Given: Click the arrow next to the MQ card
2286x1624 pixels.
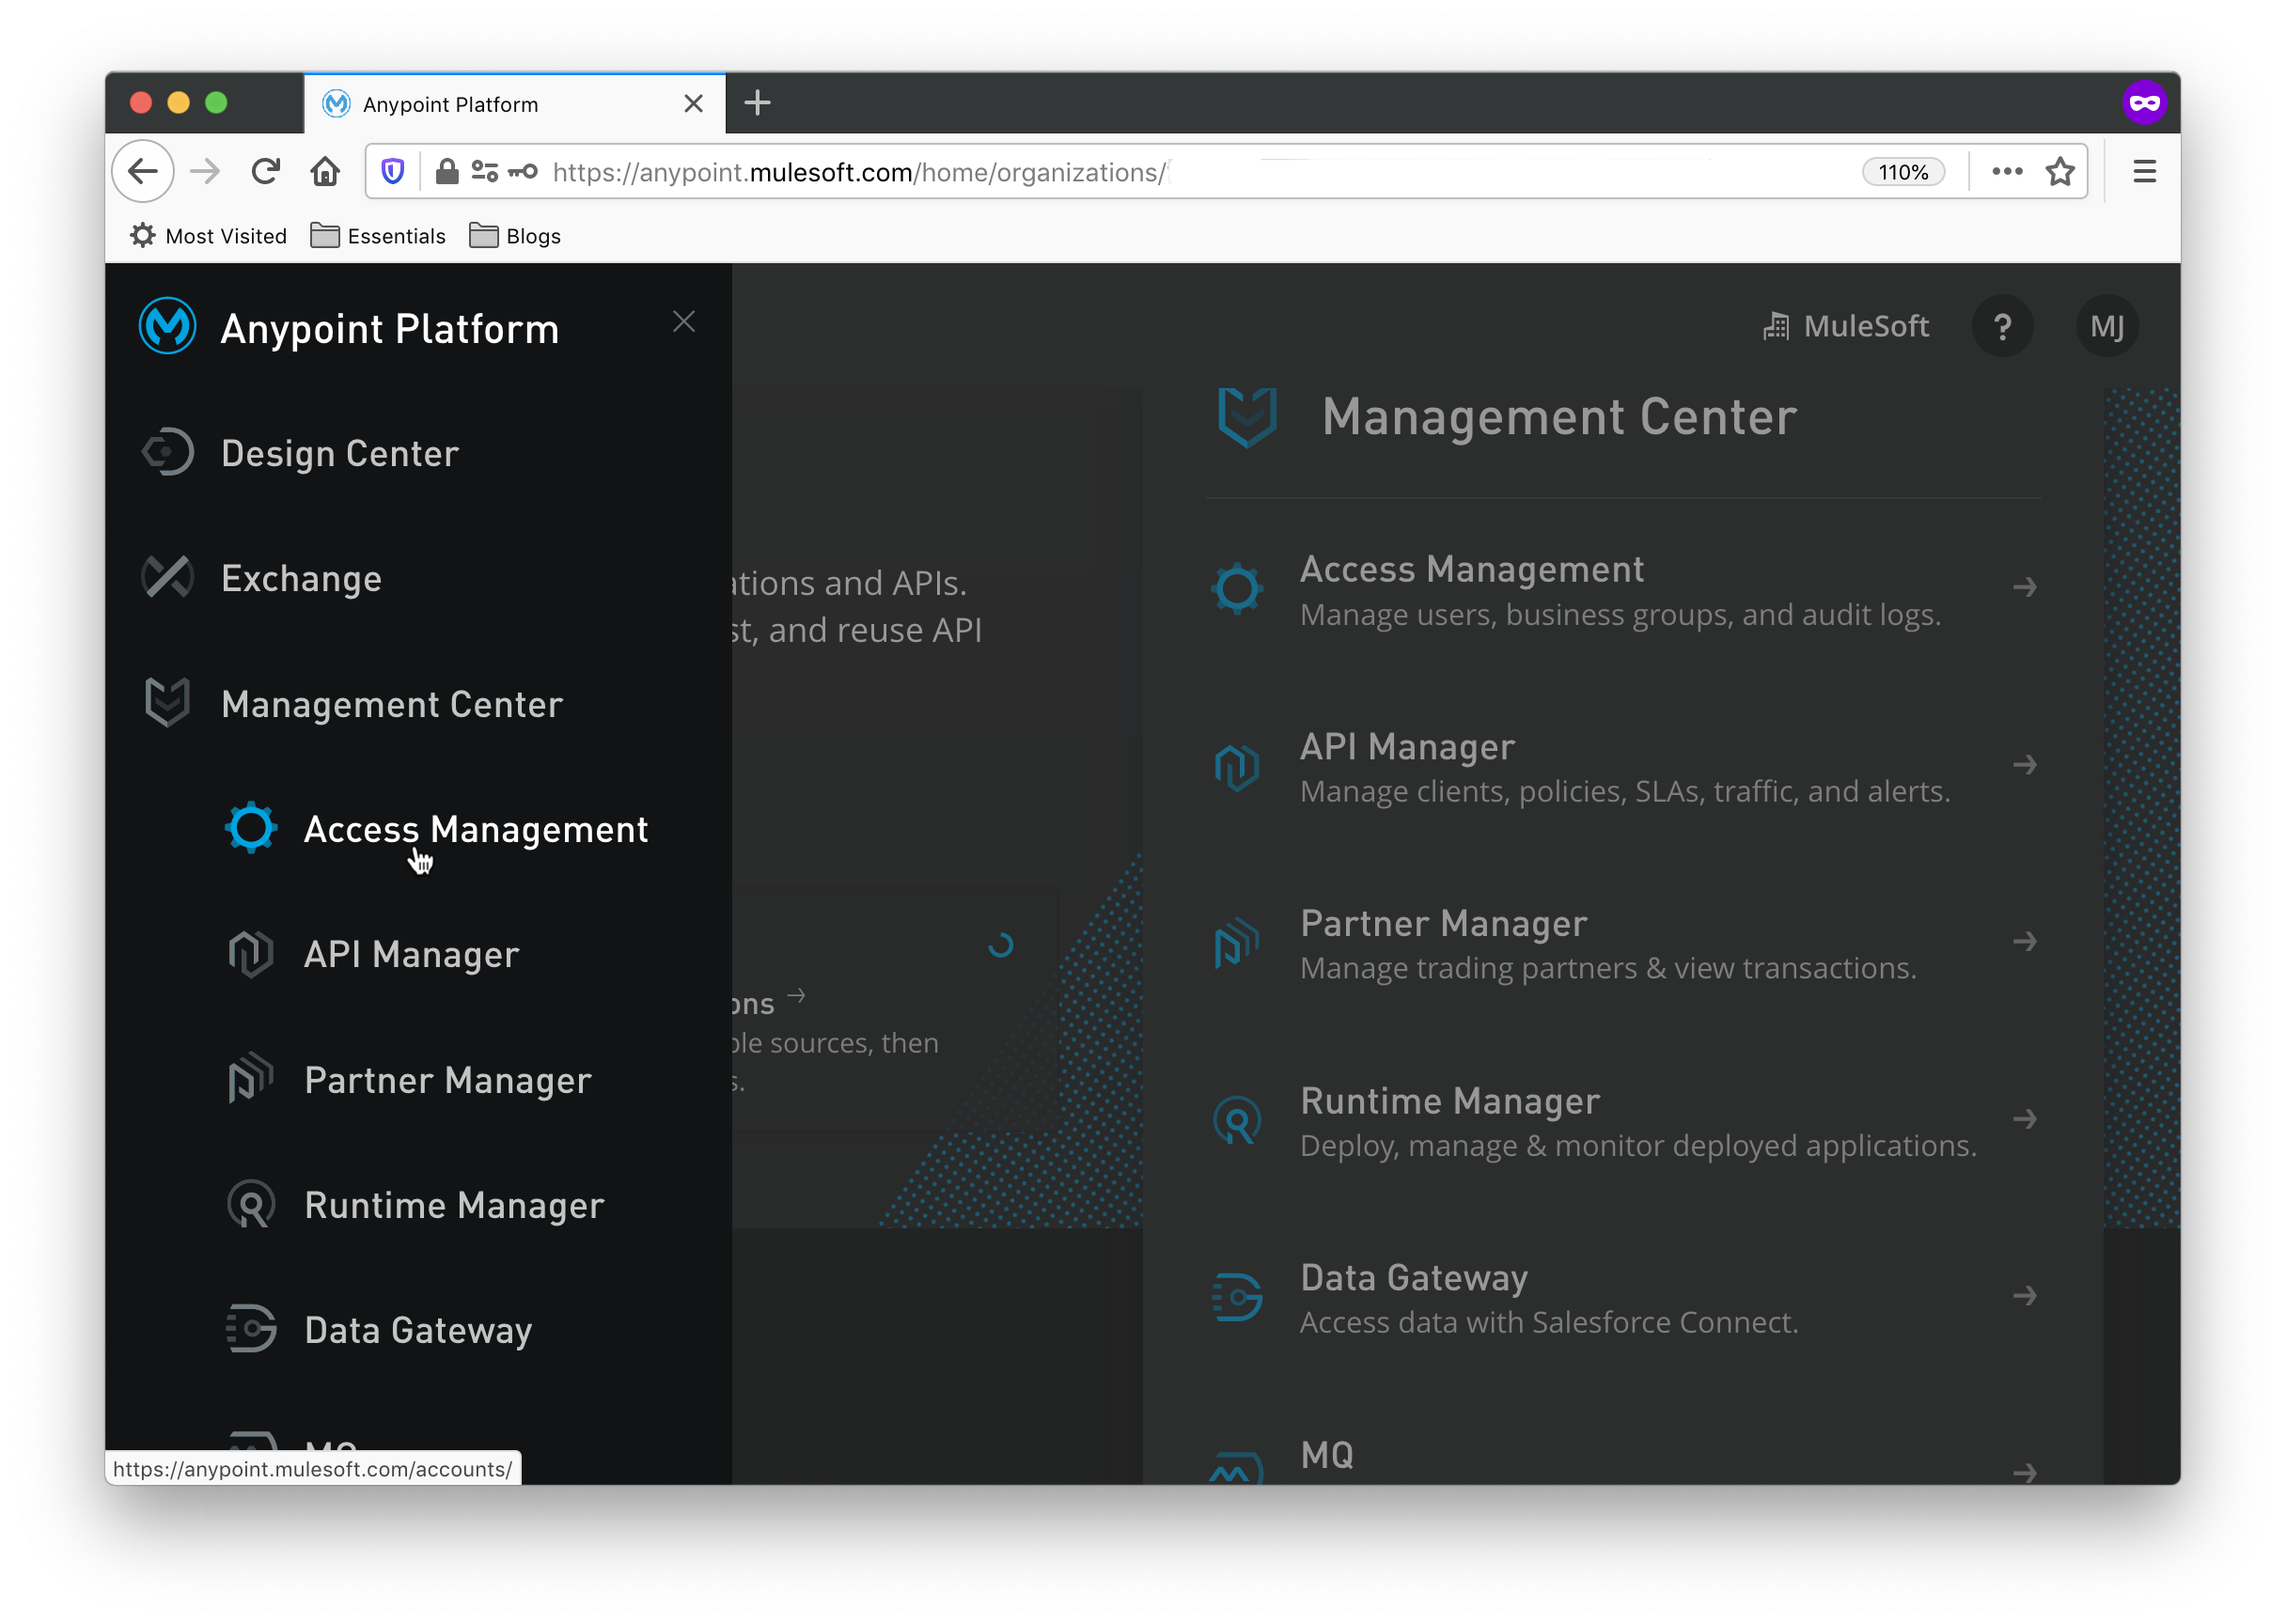Looking at the screenshot, I should pos(2025,1473).
